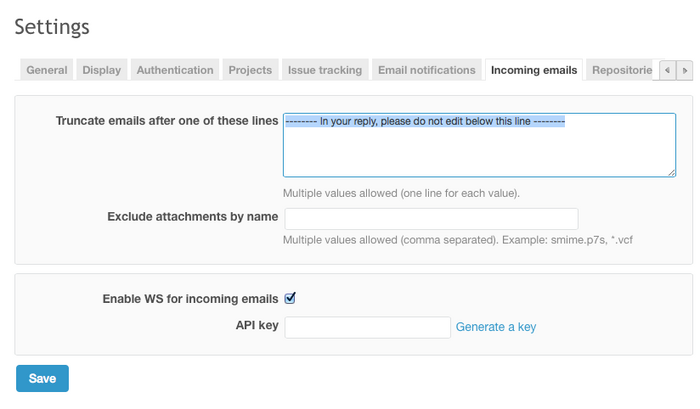Open the Issue tracking tab
The image size is (700, 409).
coord(323,70)
